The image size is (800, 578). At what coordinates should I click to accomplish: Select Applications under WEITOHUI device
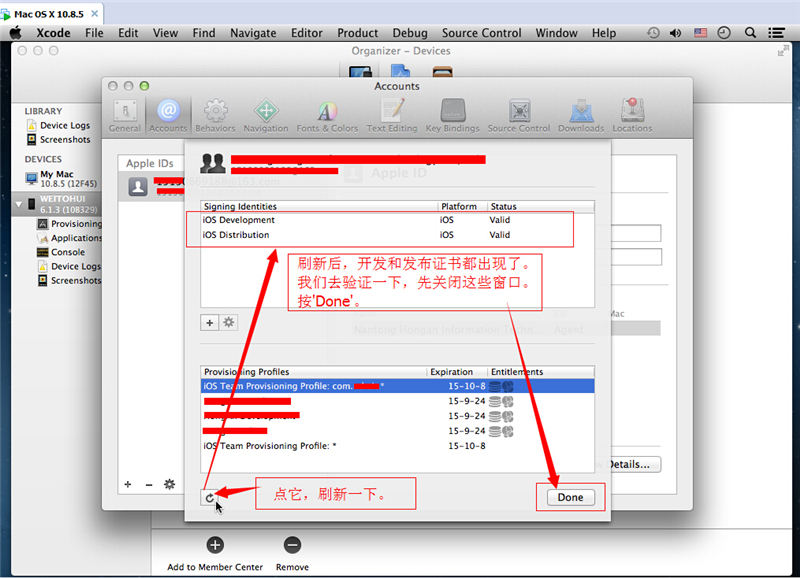[x=69, y=238]
